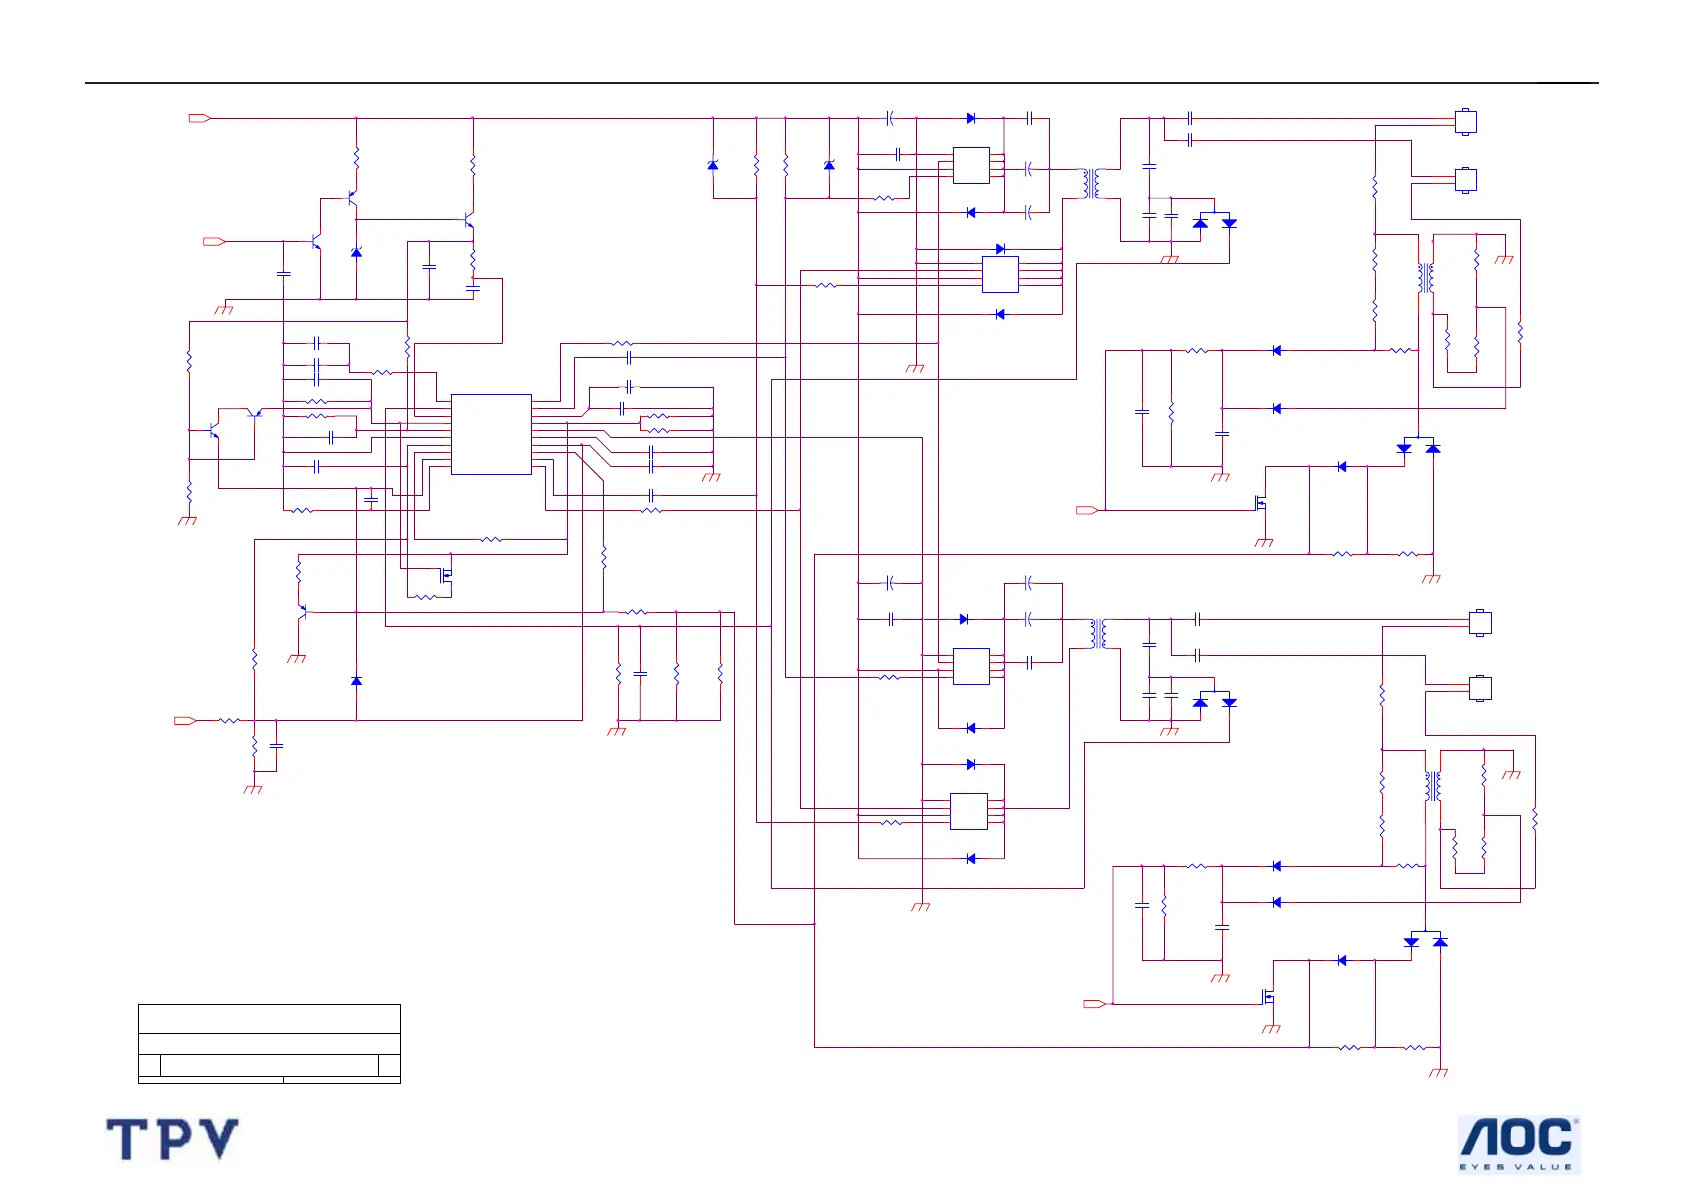Select the lower center transformer symbol

pyautogui.click(x=1099, y=634)
